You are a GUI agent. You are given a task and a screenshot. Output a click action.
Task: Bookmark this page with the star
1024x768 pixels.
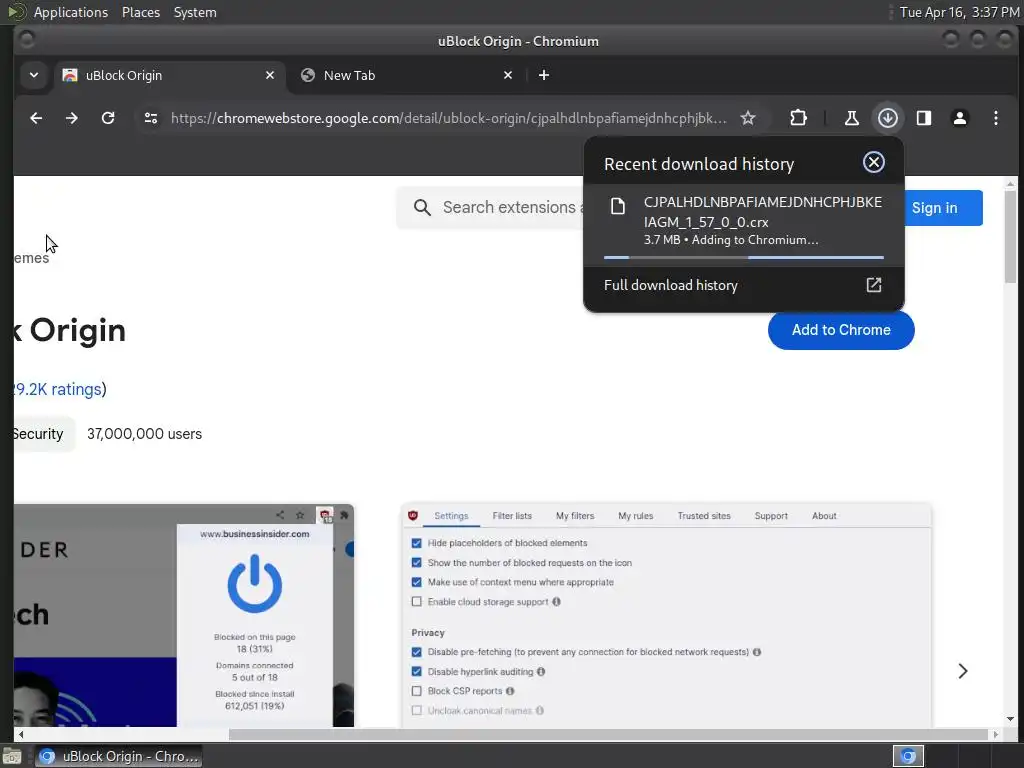748,118
